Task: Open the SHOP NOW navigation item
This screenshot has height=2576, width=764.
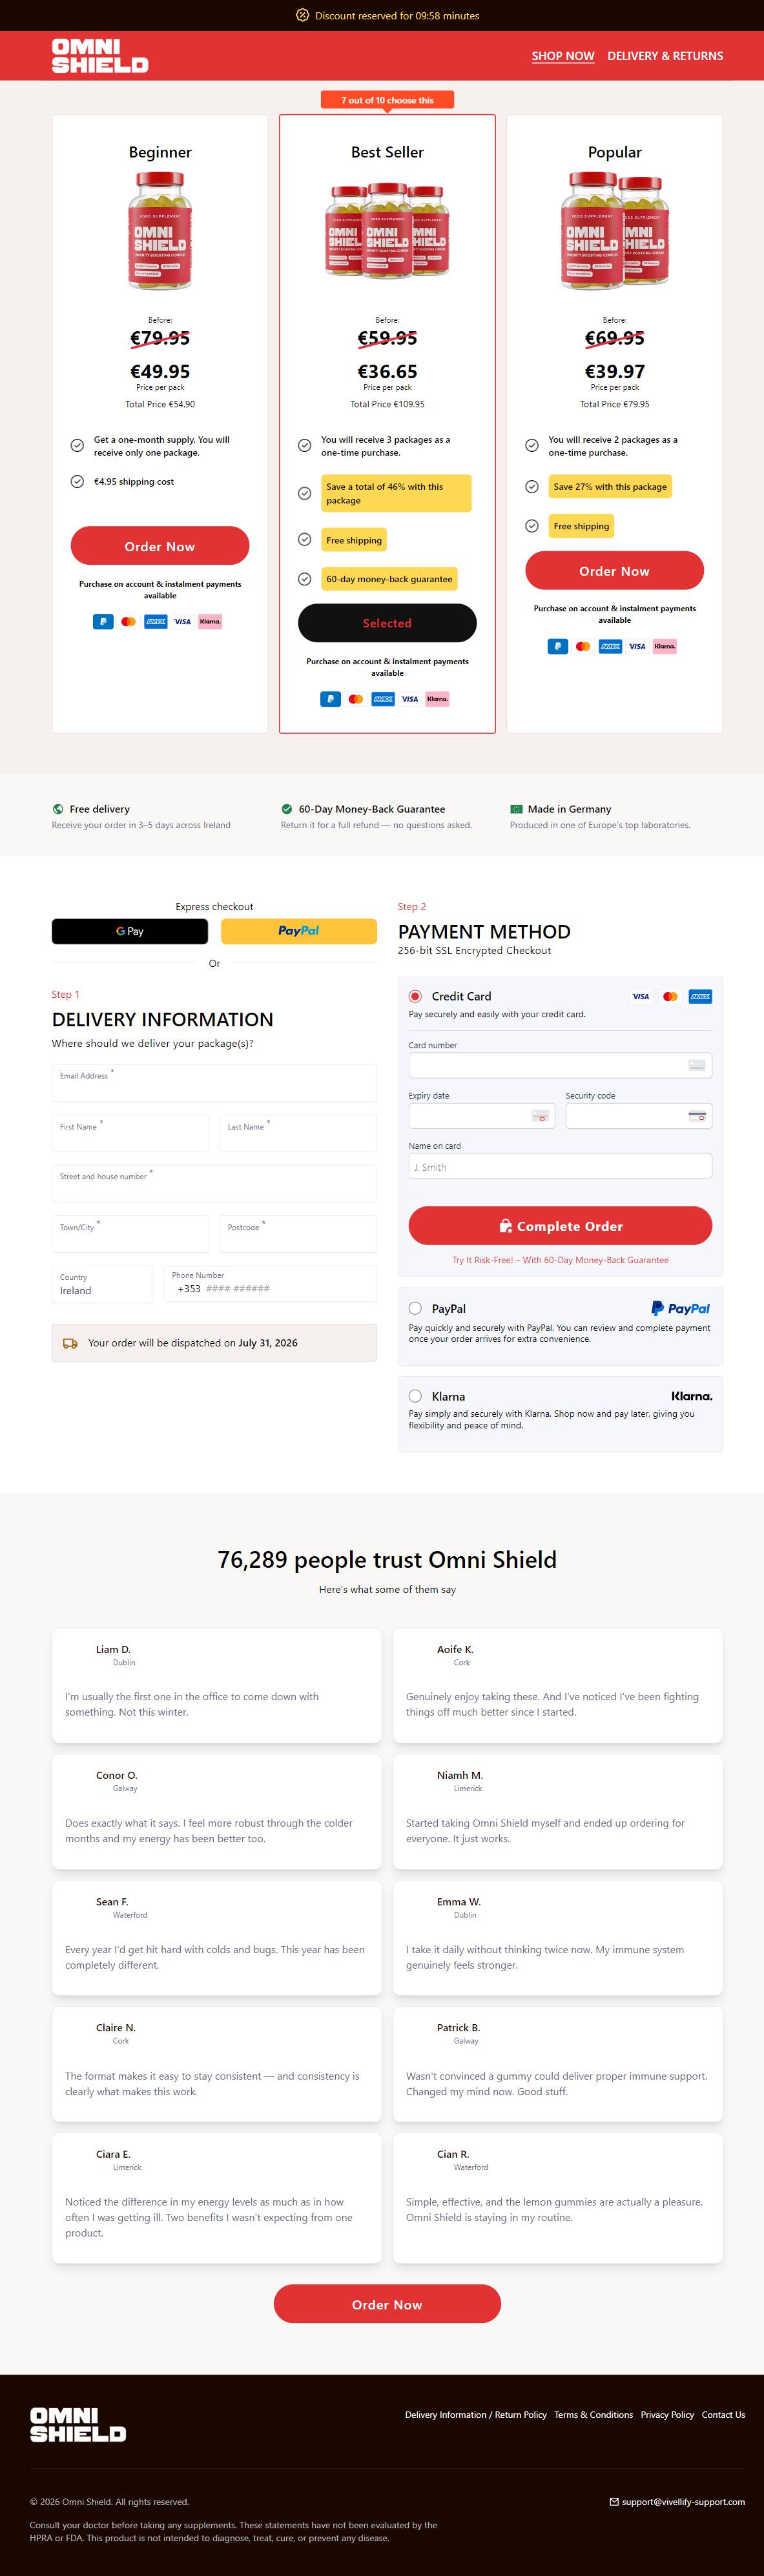Action: click(563, 56)
